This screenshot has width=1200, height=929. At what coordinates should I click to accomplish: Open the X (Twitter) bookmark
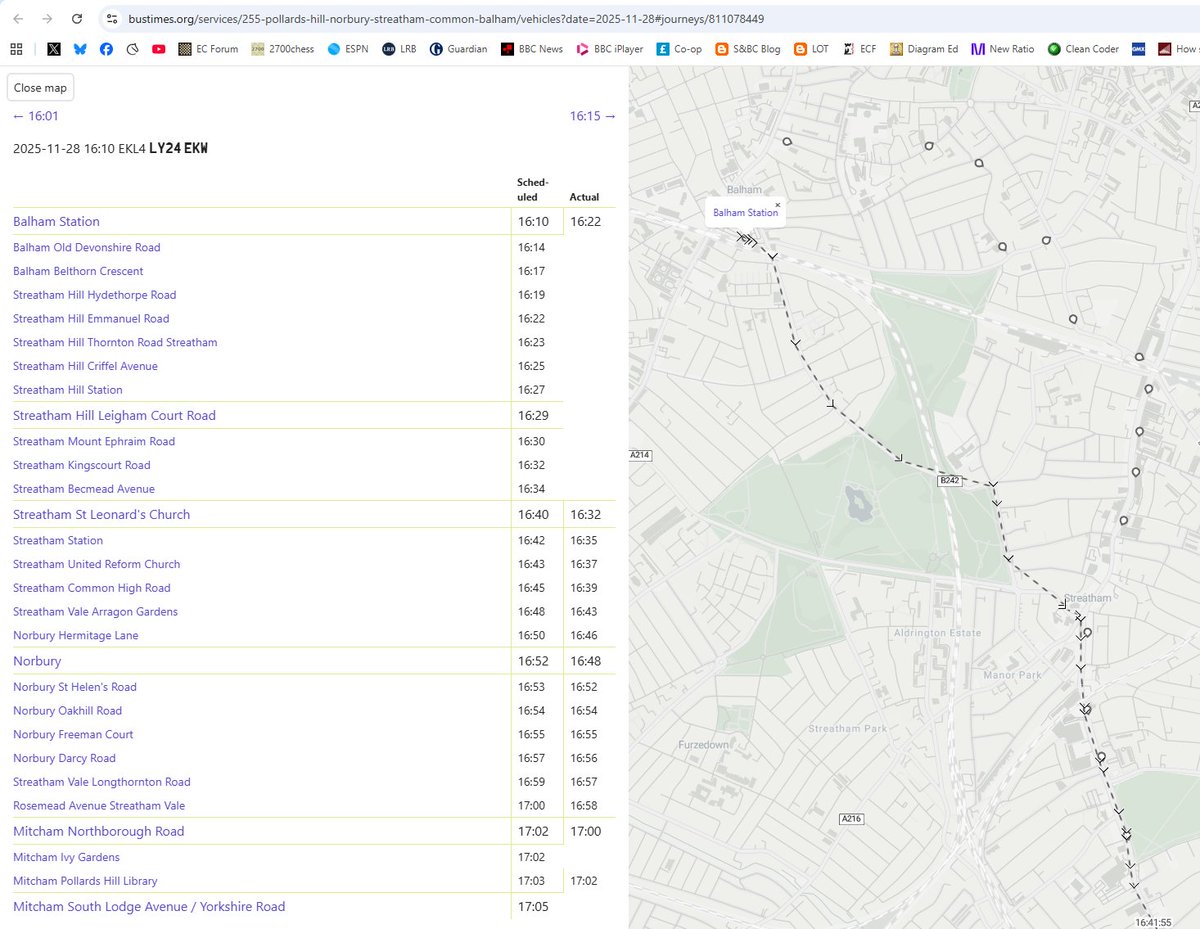(x=54, y=48)
